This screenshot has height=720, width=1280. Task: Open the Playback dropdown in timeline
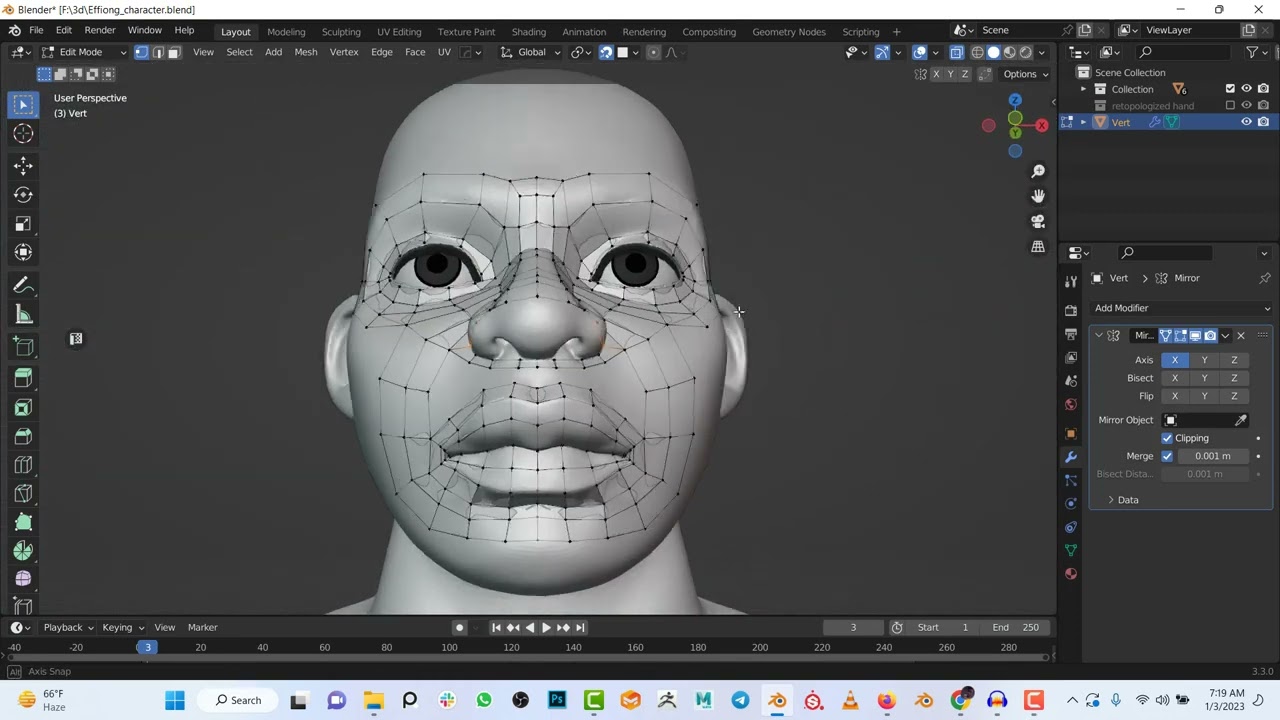coord(68,627)
